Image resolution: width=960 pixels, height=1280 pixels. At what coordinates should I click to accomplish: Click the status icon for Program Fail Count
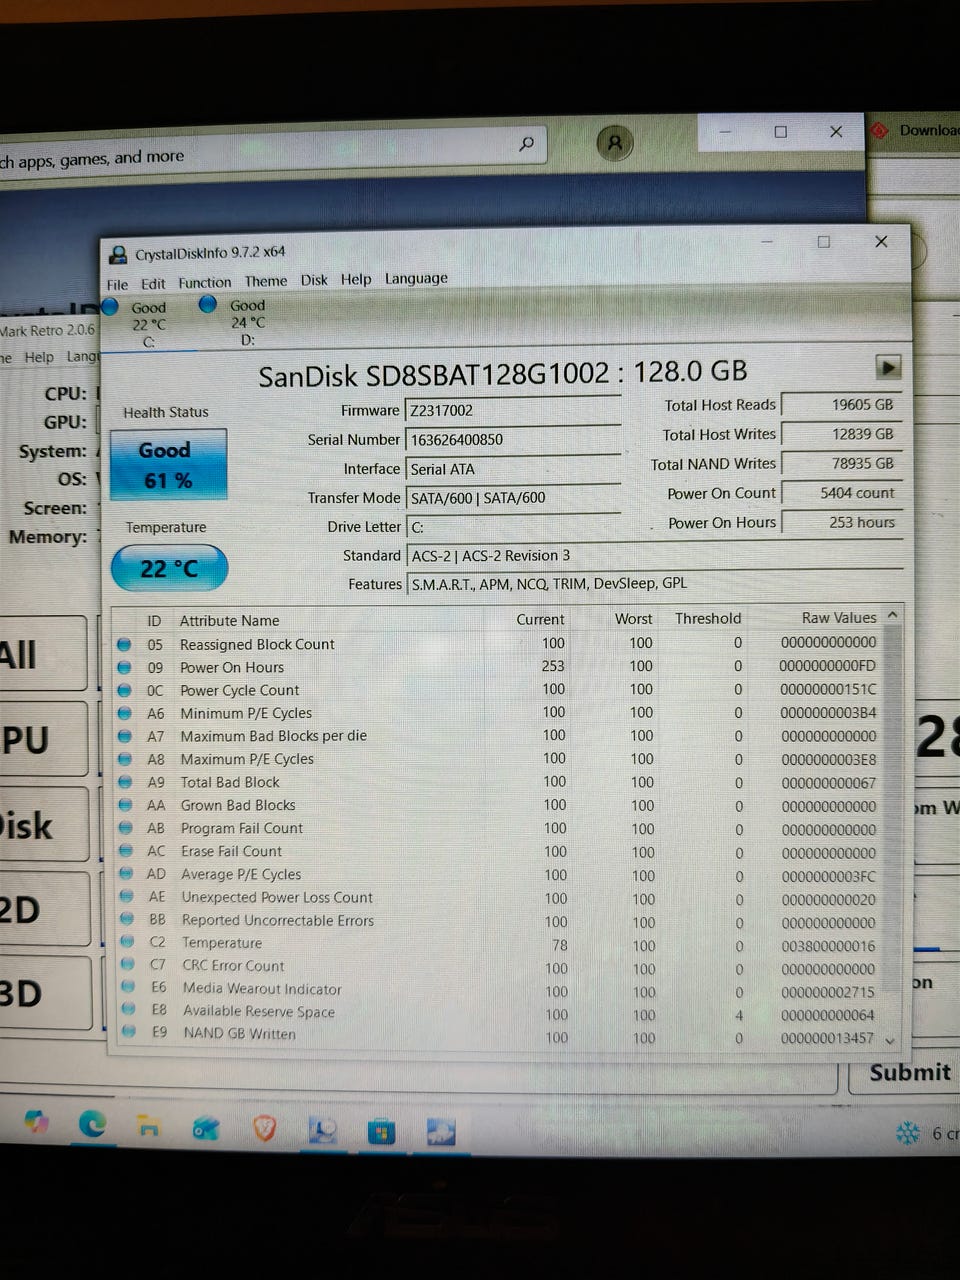[x=126, y=828]
